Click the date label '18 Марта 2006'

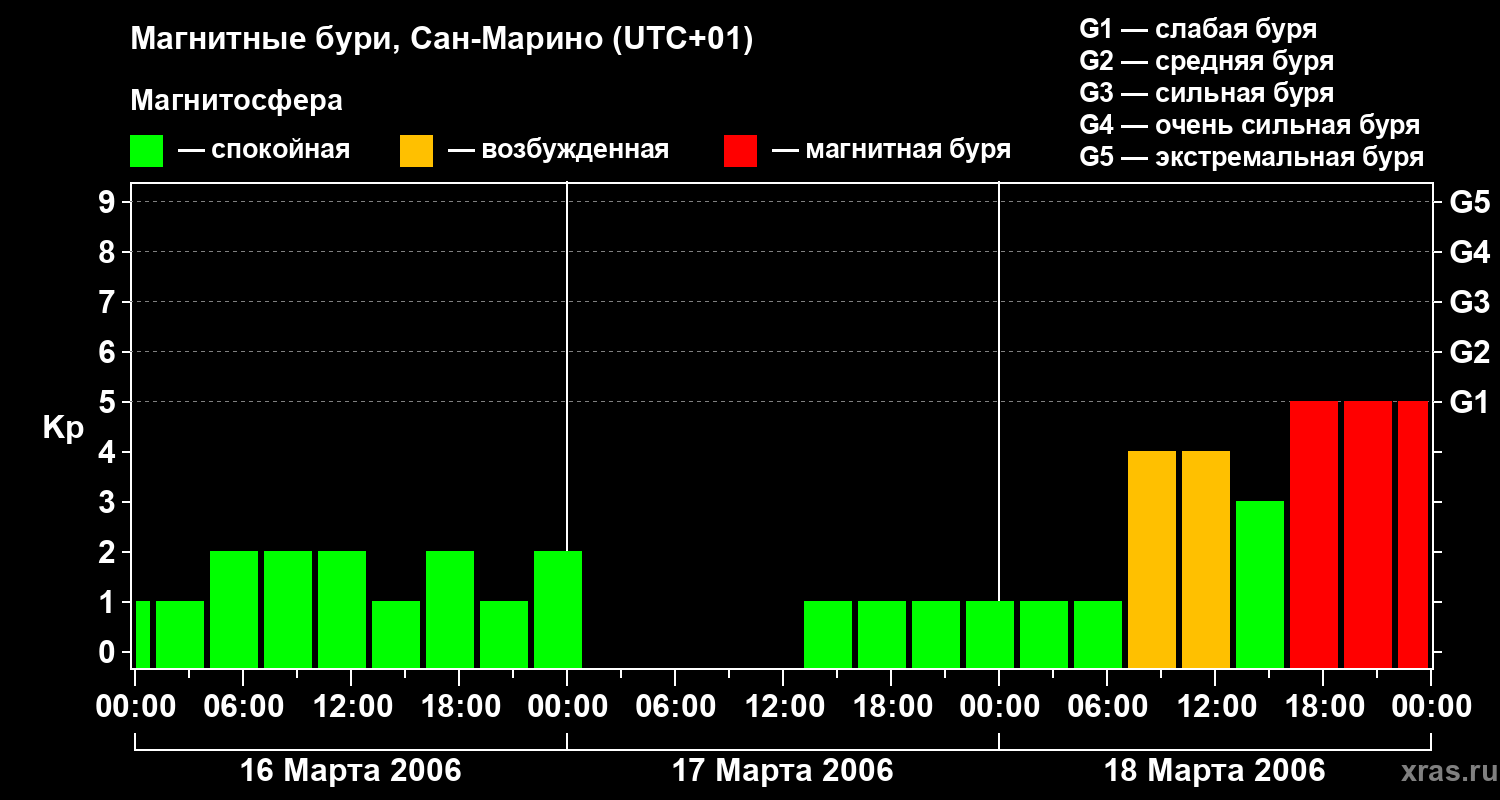[x=1215, y=771]
